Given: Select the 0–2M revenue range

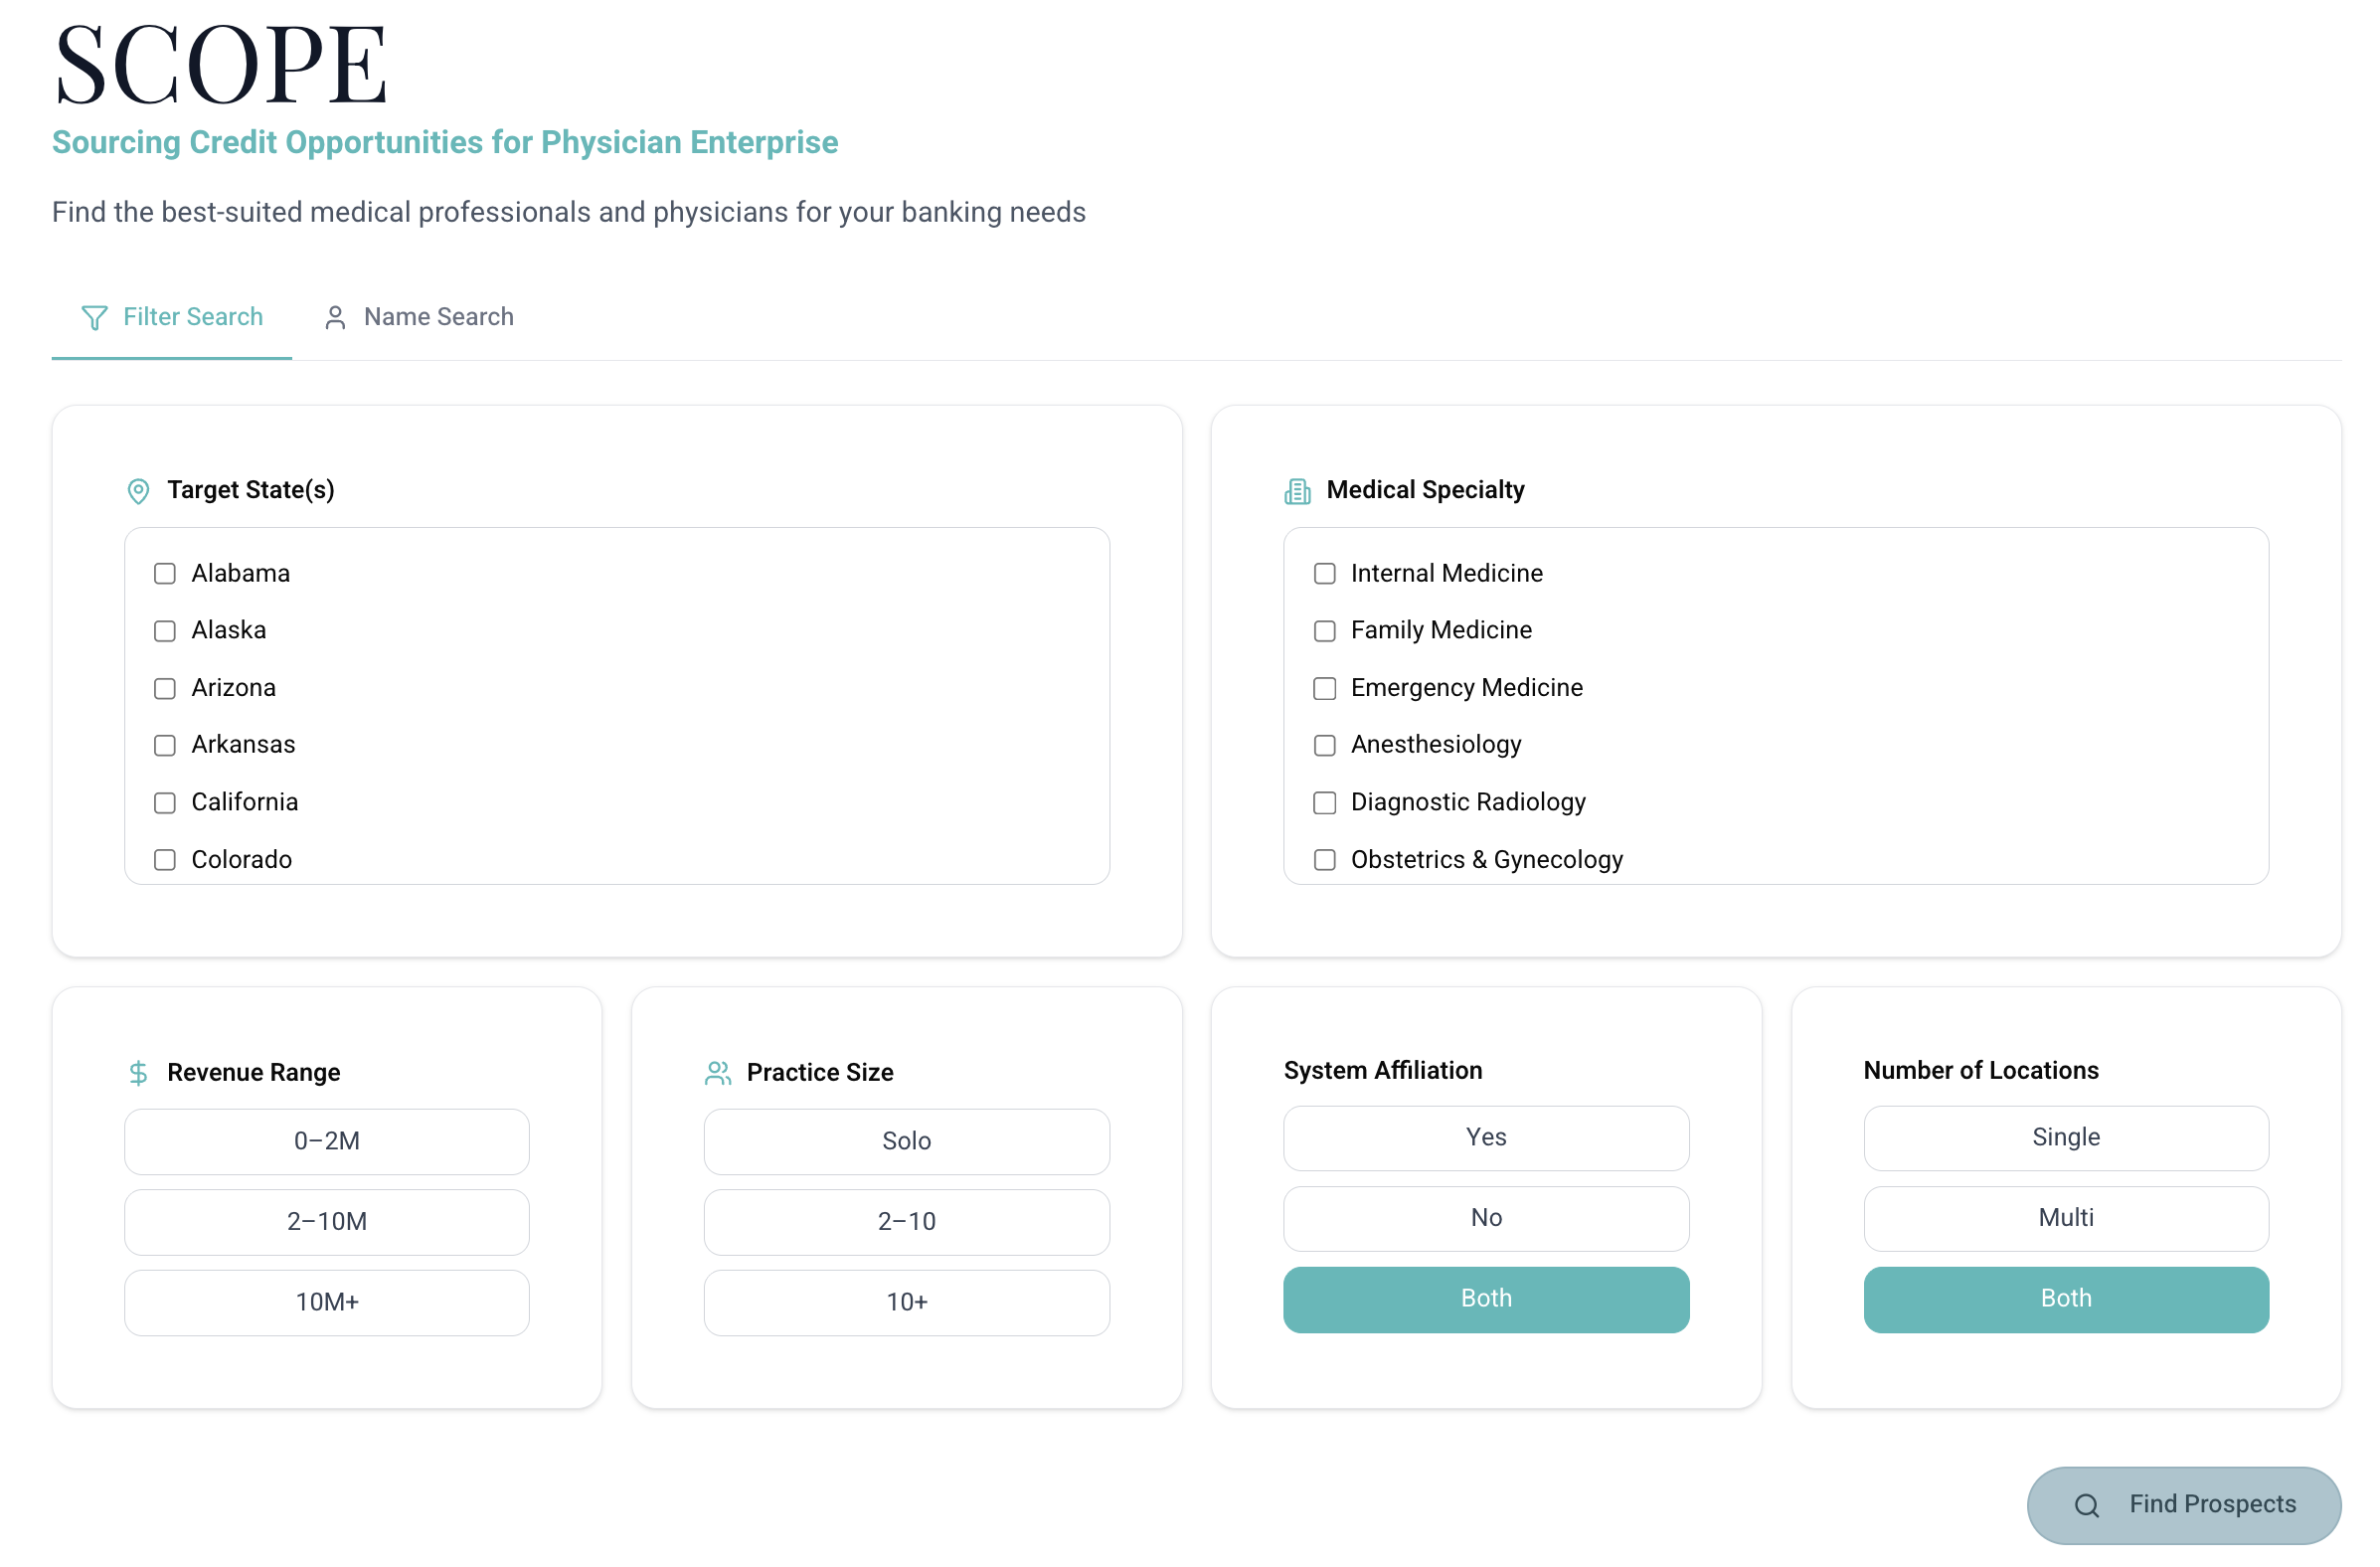Looking at the screenshot, I should [x=326, y=1140].
